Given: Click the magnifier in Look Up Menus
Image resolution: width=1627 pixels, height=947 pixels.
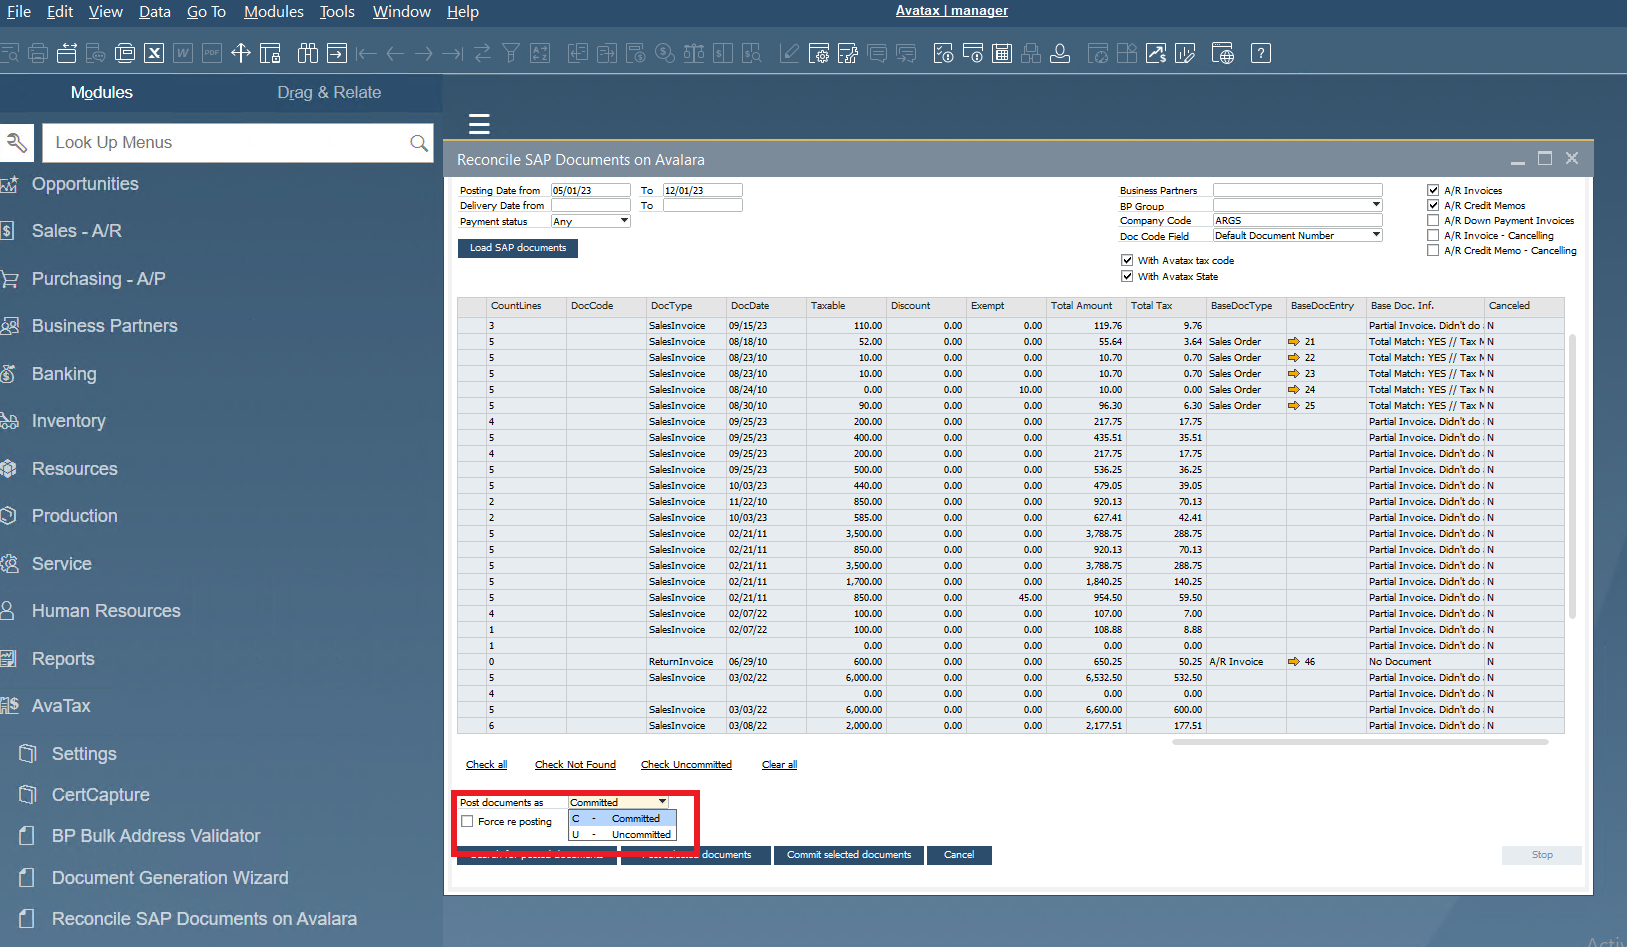Looking at the screenshot, I should tap(419, 143).
